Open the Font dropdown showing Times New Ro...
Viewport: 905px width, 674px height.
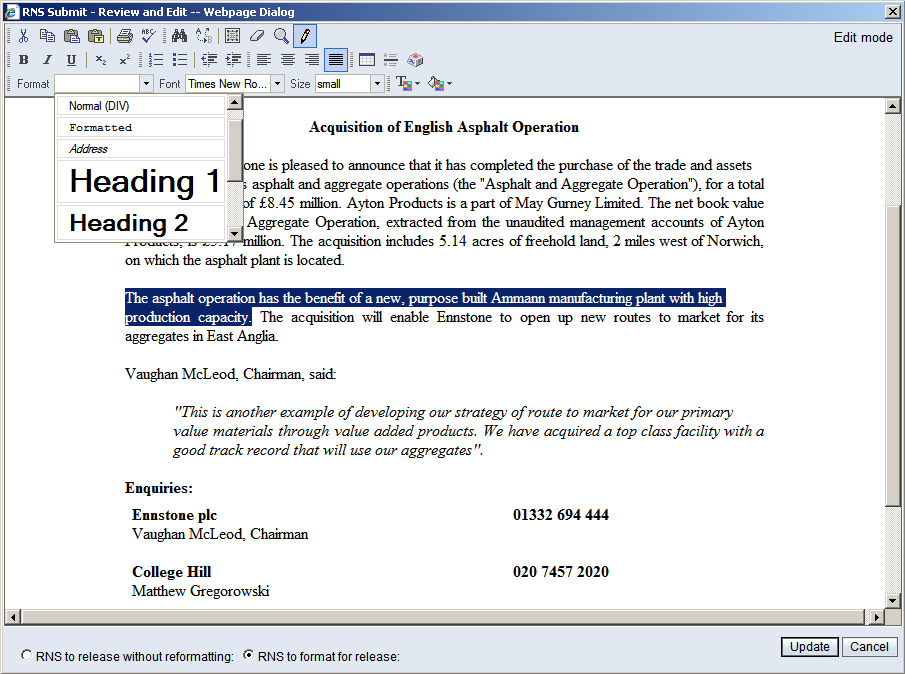[x=228, y=84]
